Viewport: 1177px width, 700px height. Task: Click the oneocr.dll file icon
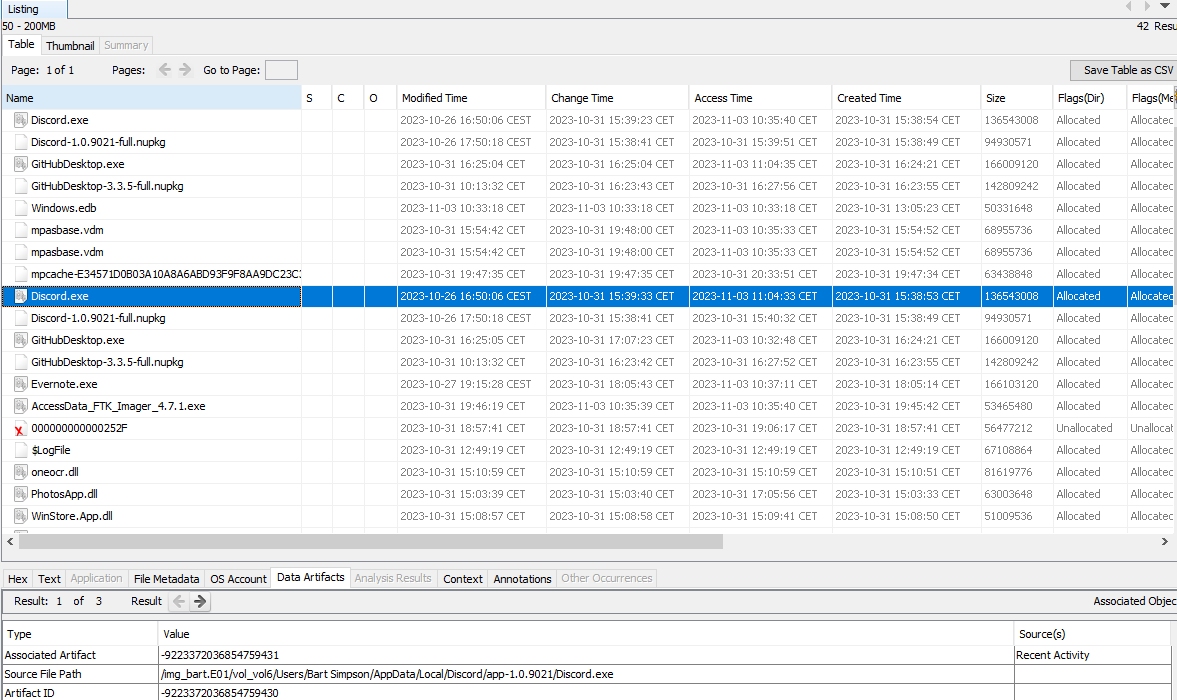[x=21, y=472]
